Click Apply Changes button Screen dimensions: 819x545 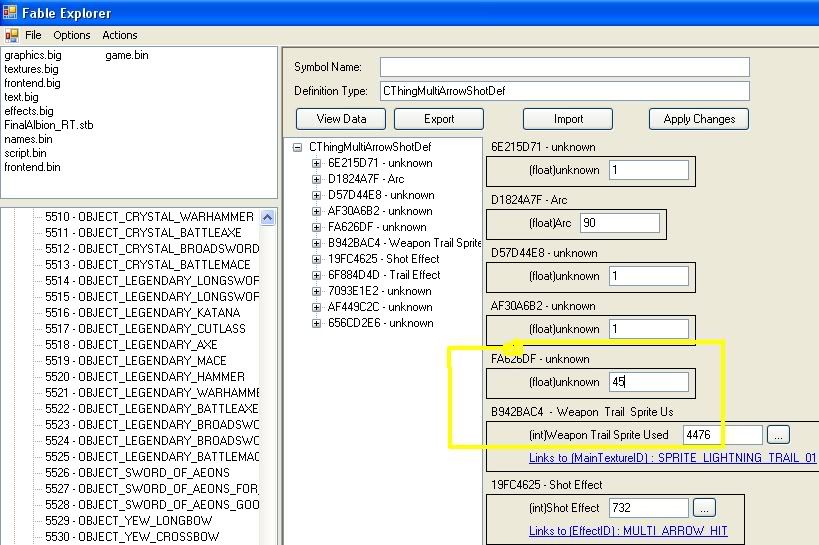tap(699, 119)
